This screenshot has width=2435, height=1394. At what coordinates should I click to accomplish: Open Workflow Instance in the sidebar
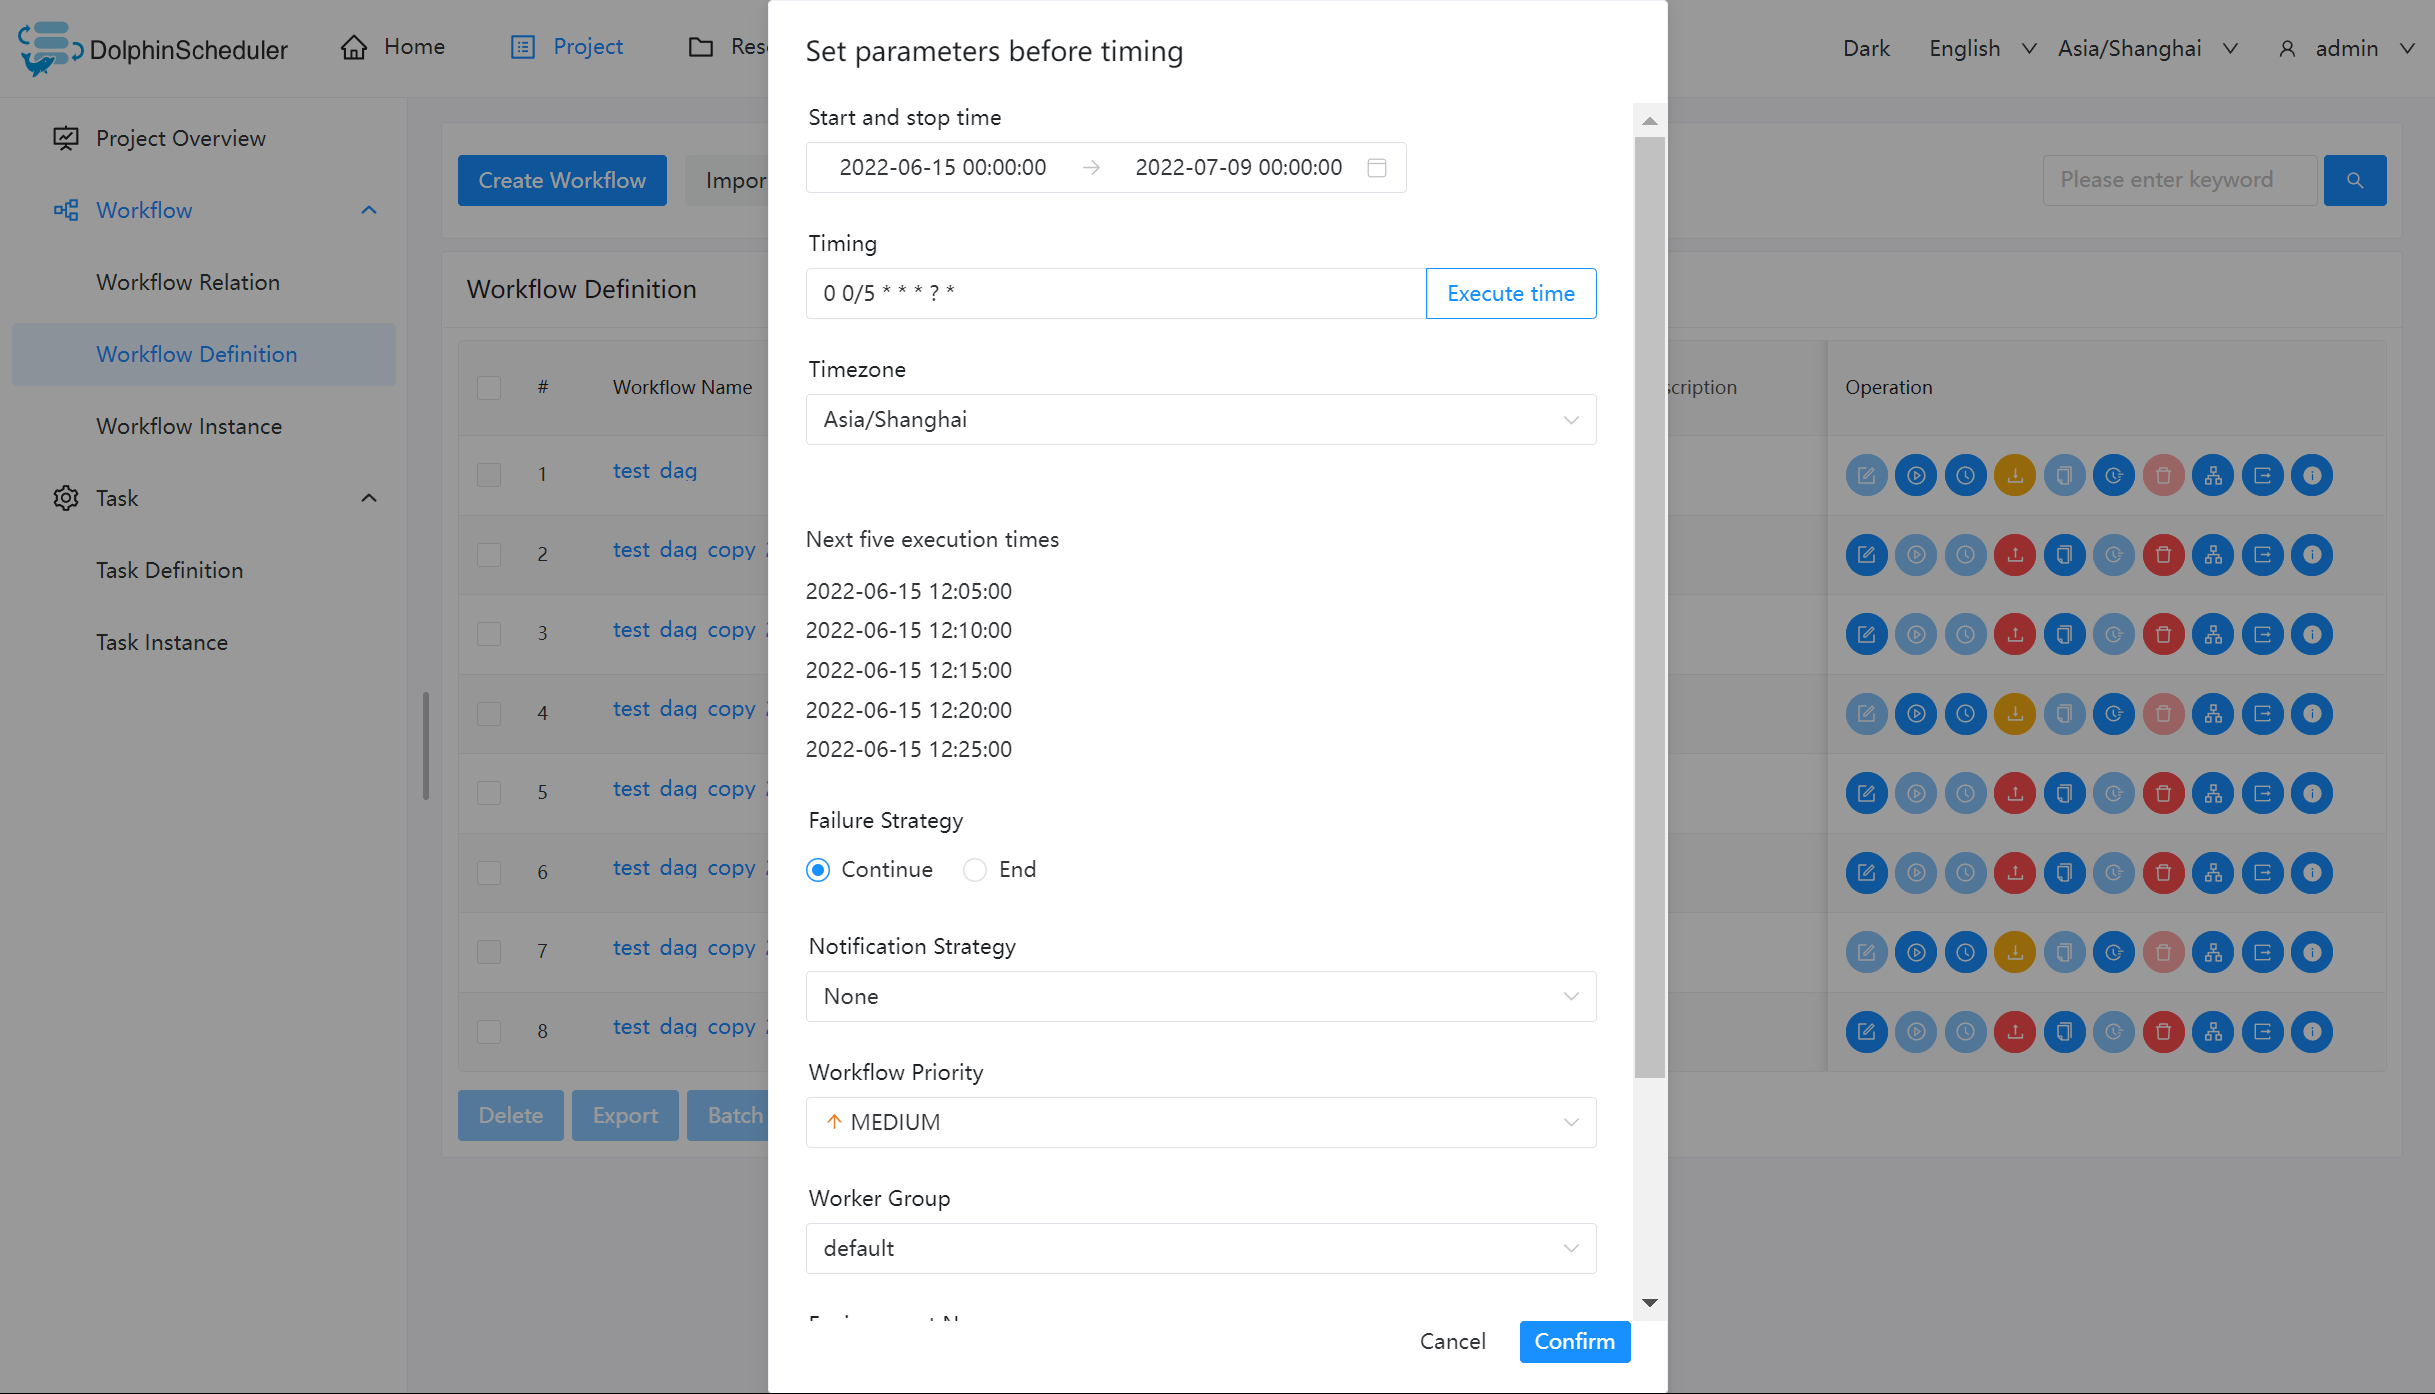[x=189, y=427]
